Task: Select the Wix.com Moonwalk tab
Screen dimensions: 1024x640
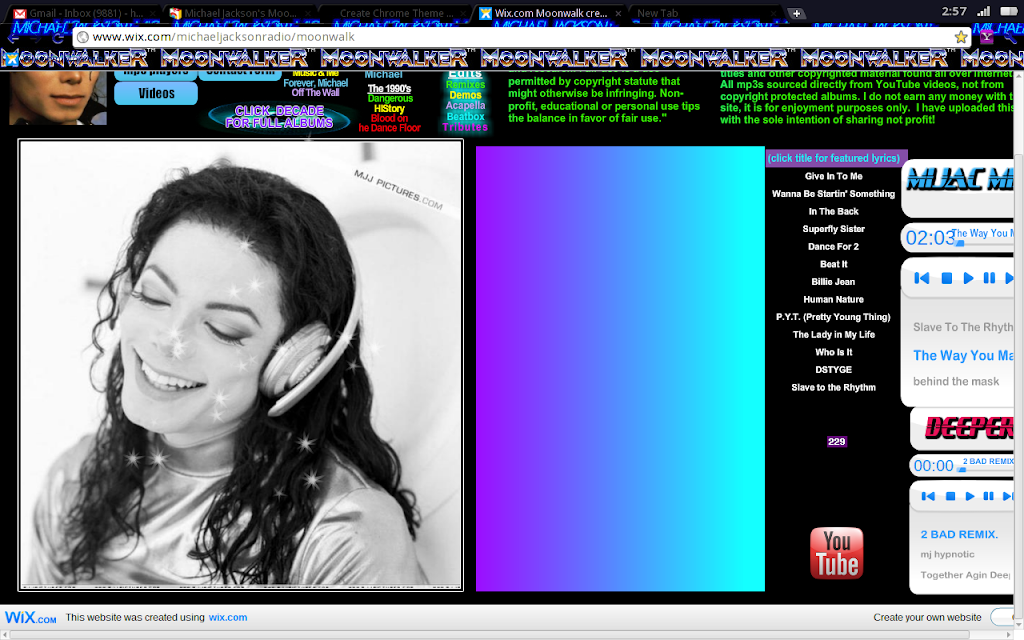Action: (550, 12)
